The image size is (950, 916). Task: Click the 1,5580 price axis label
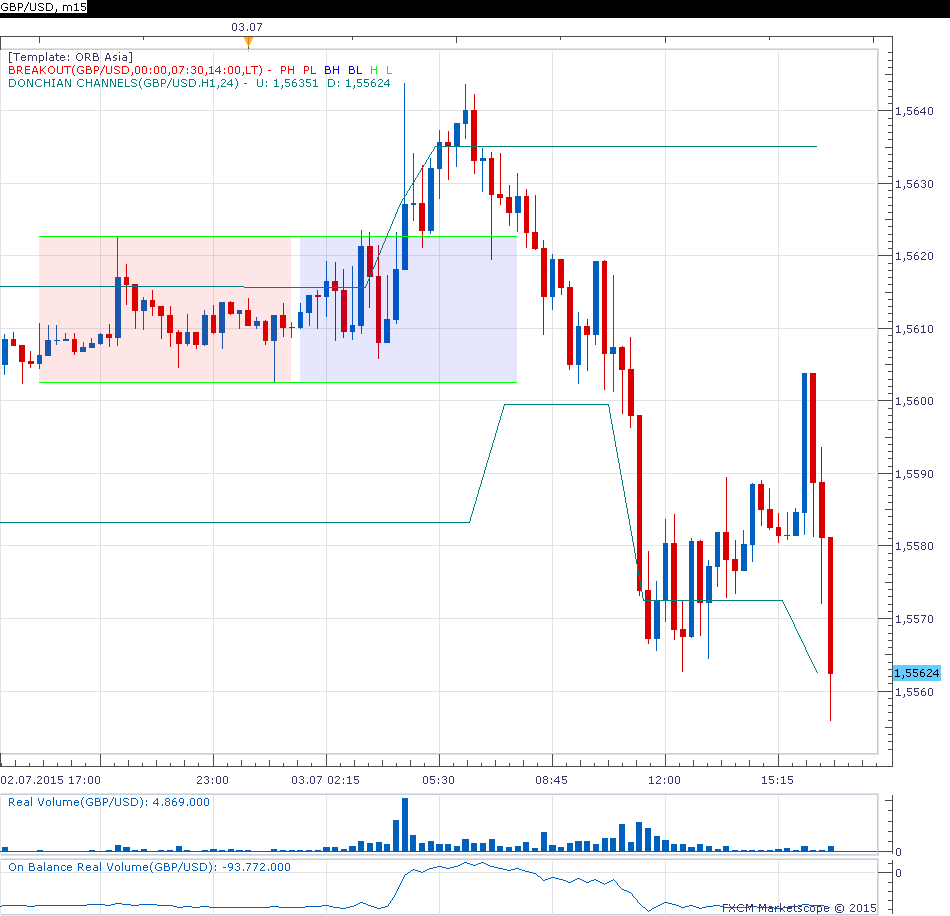click(914, 546)
